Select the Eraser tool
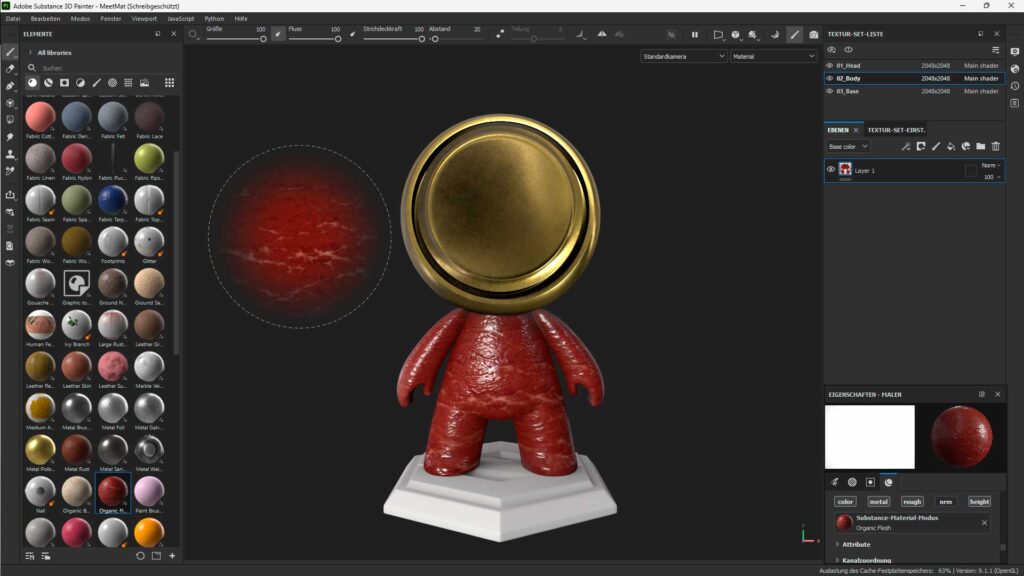This screenshot has height=576, width=1024. click(10, 69)
